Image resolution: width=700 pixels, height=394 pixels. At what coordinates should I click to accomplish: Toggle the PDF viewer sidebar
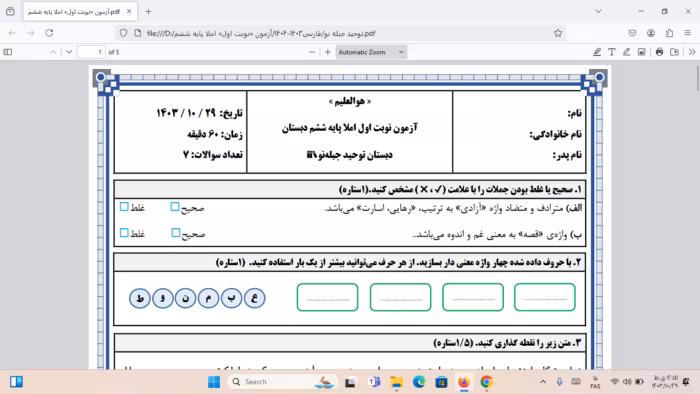[8, 52]
